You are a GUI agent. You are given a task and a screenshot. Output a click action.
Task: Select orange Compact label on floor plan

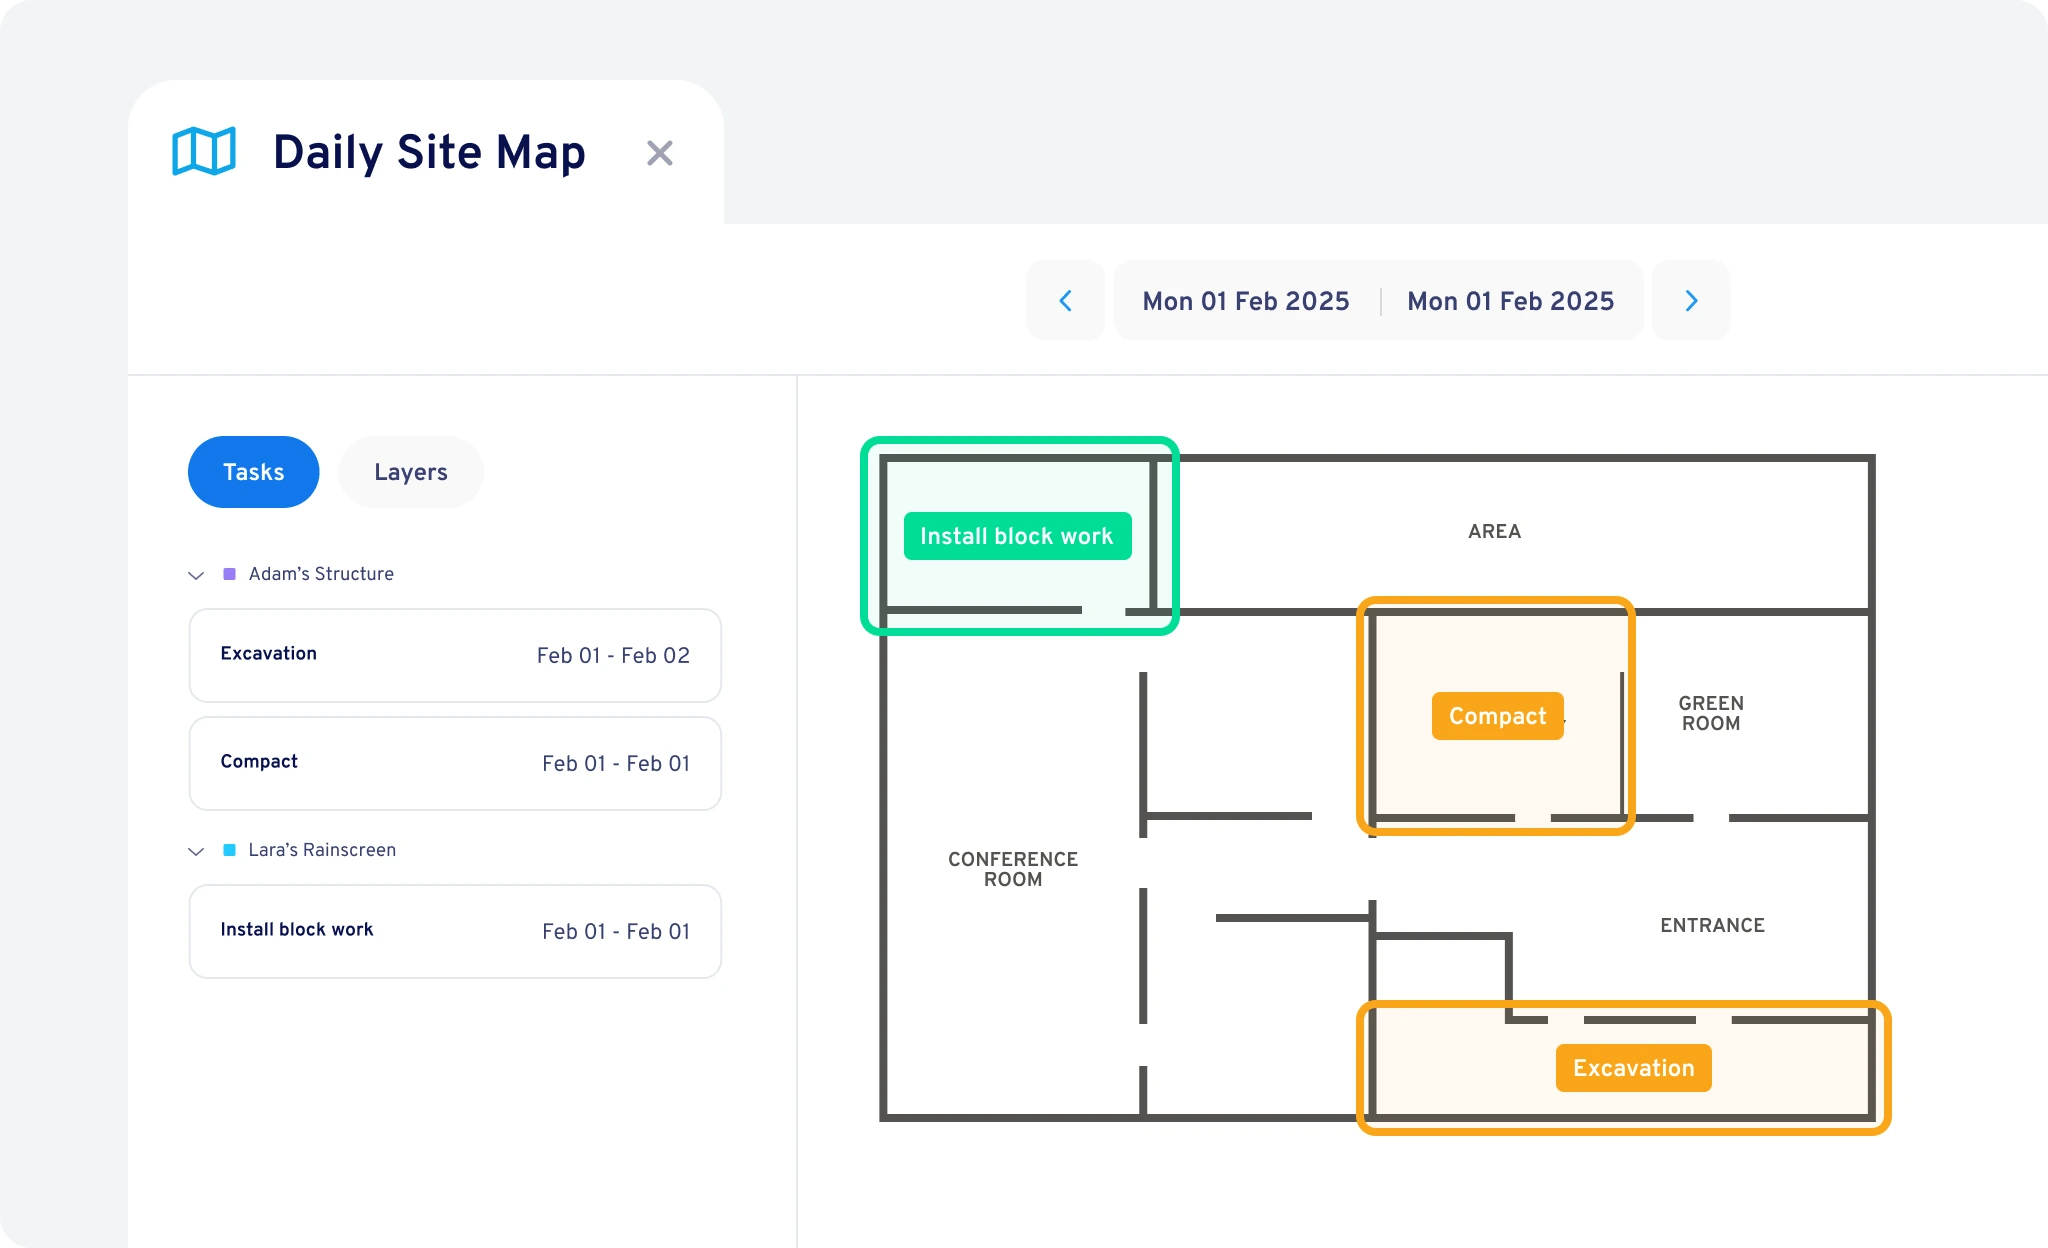[x=1497, y=716]
